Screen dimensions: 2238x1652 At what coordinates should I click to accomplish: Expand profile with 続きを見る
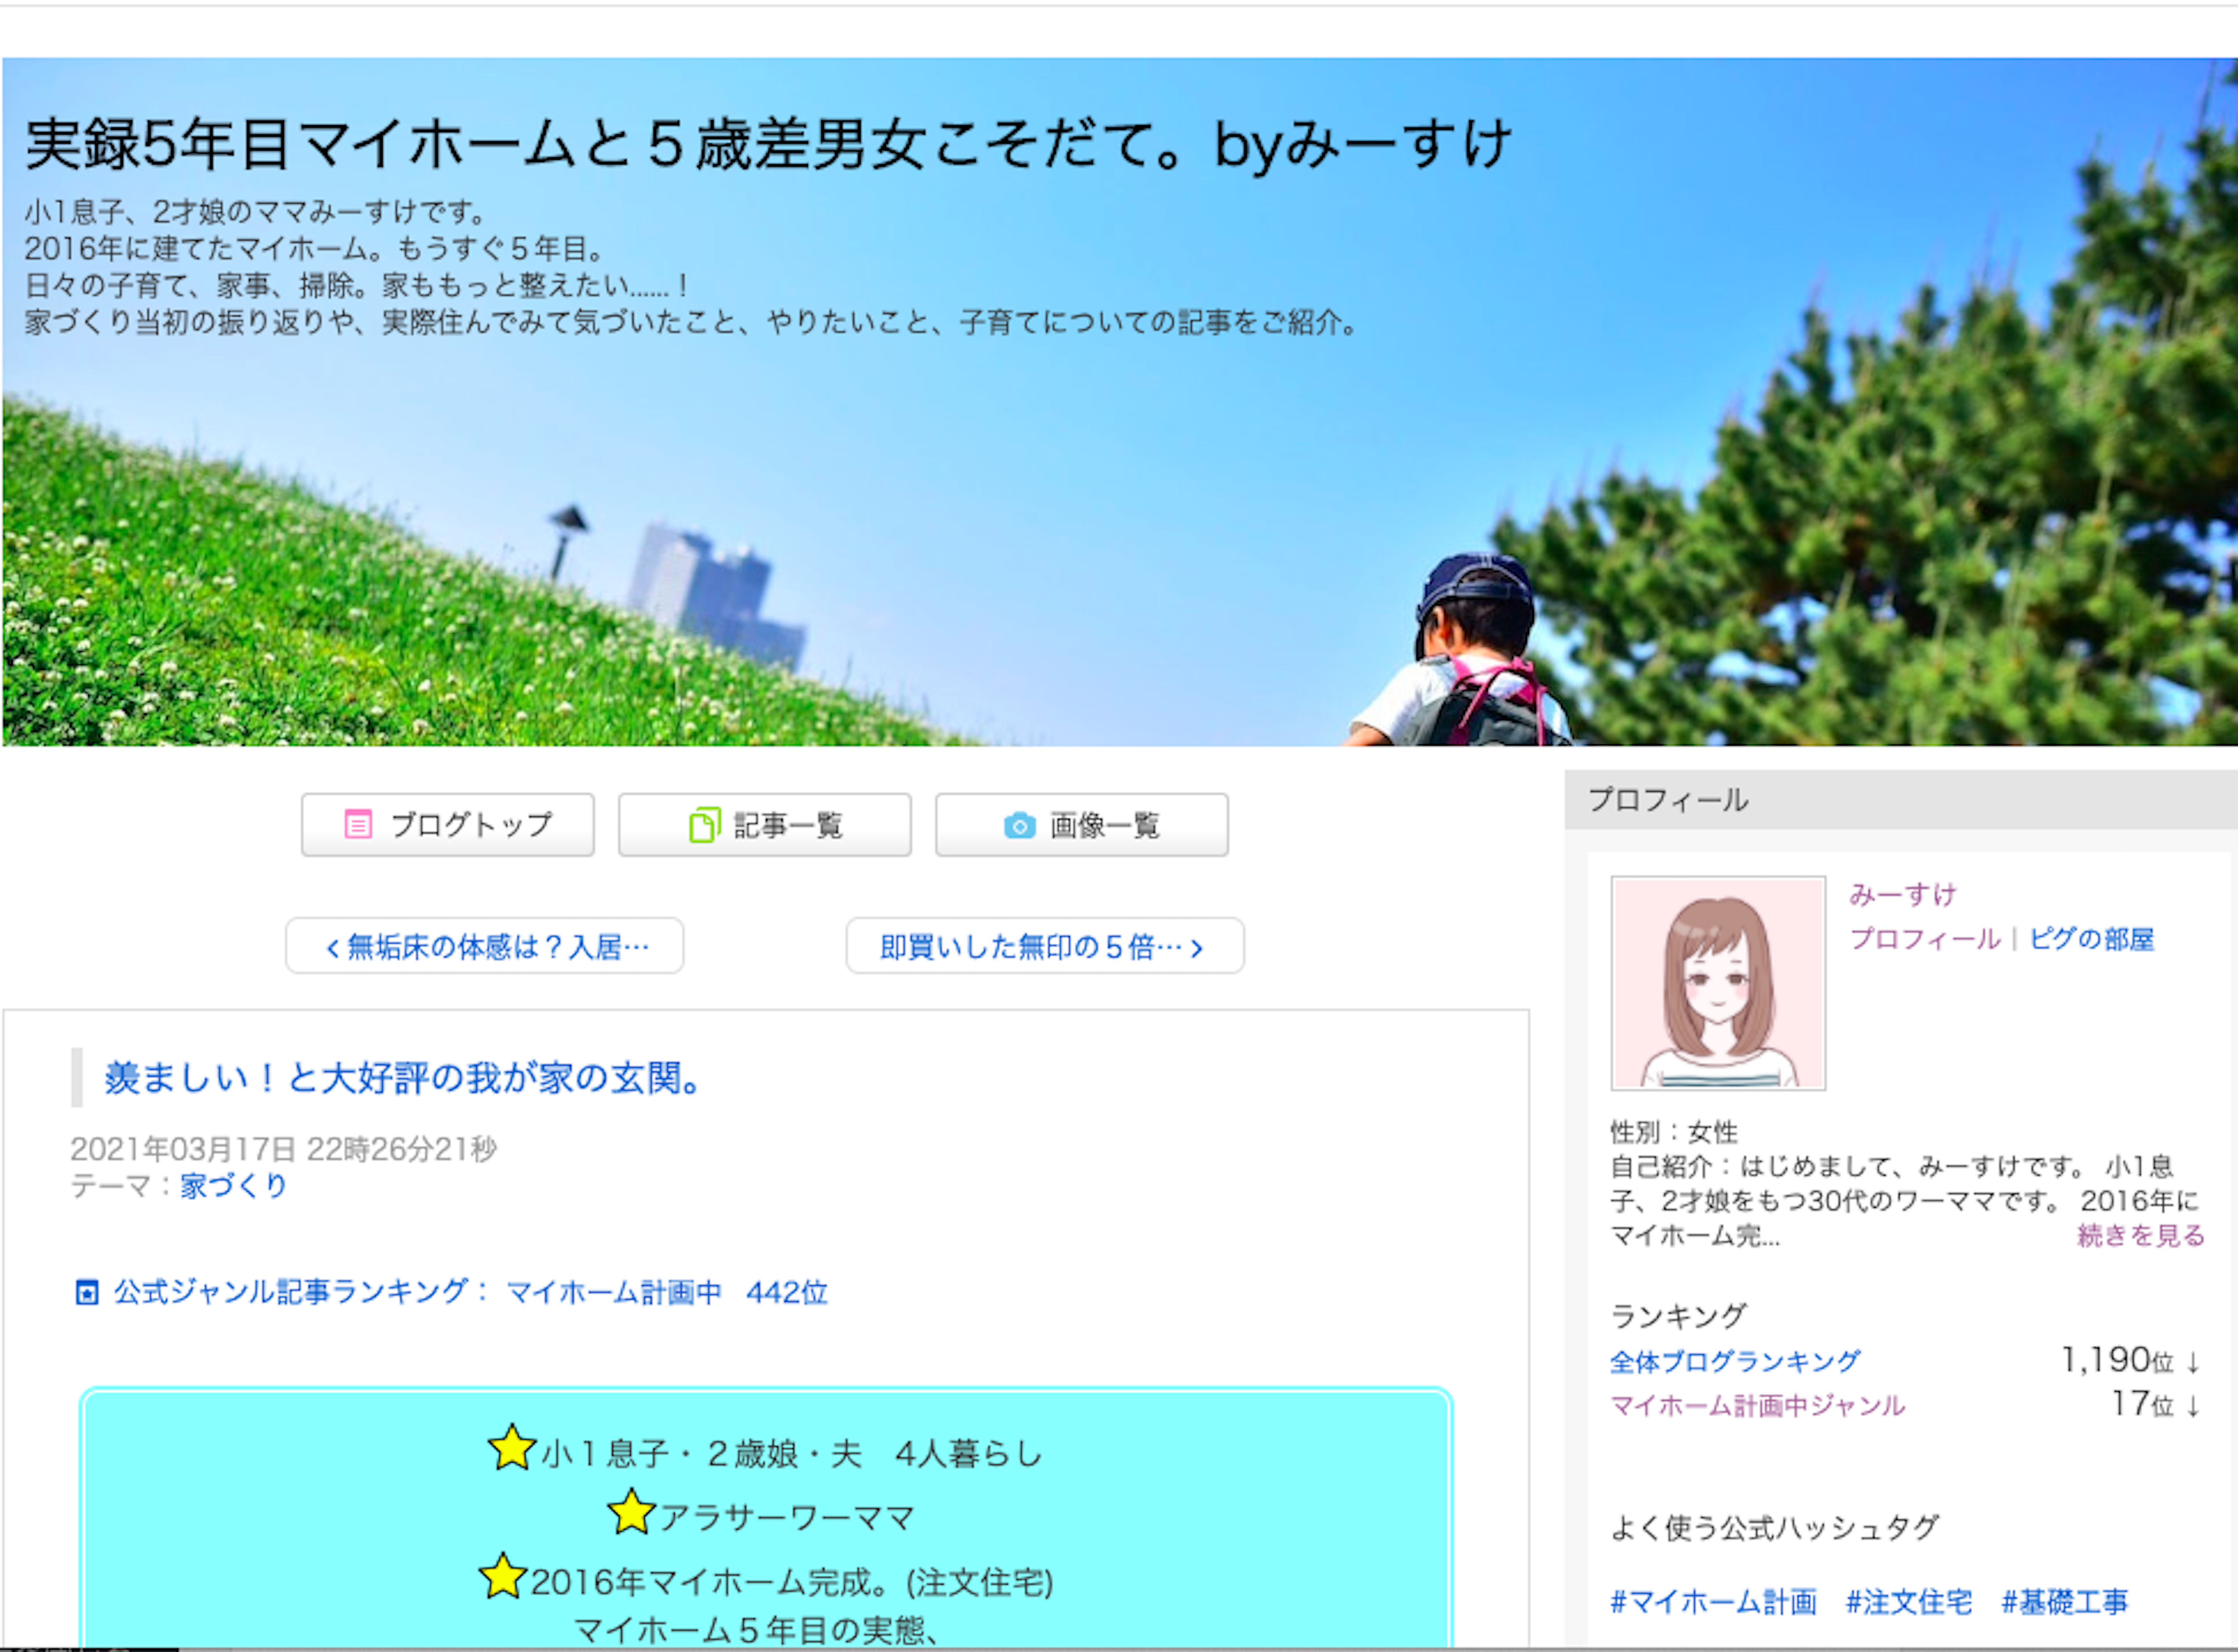(2140, 1236)
